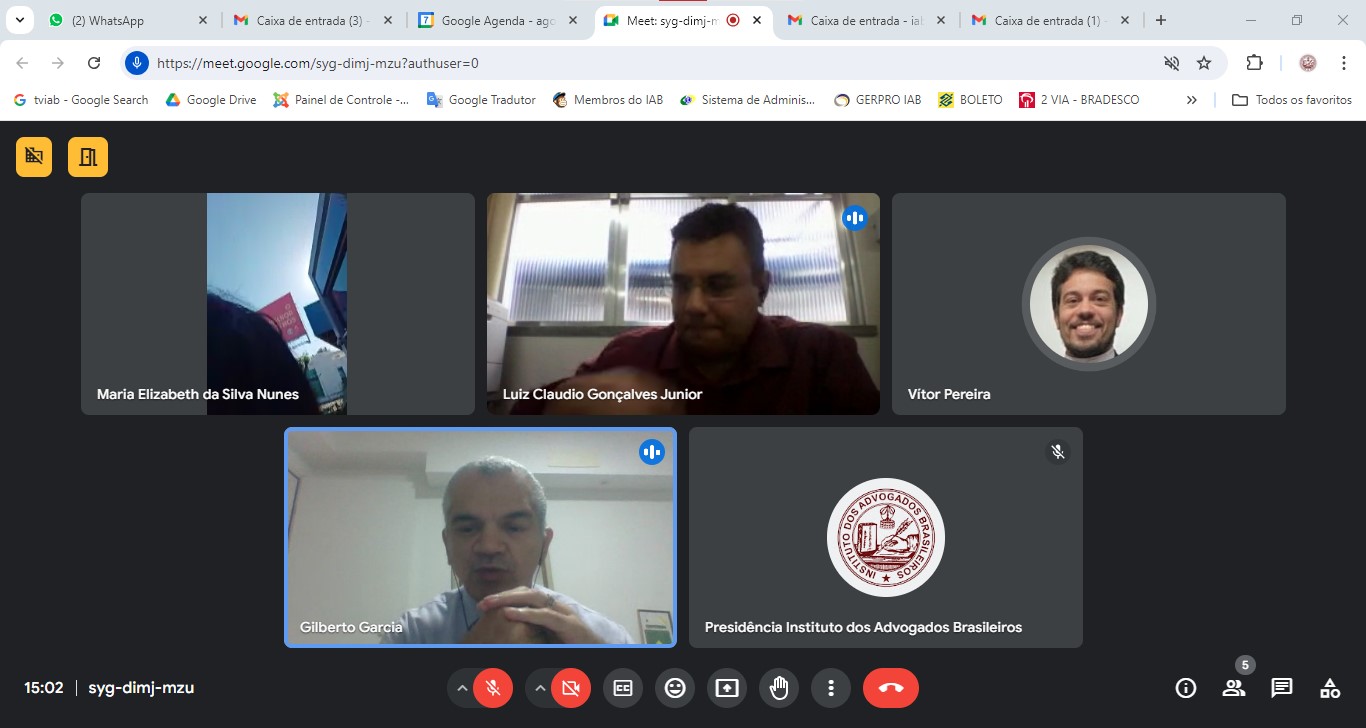Viewport: 1366px width, 728px height.
Task: Open more options three-dot menu
Action: click(x=831, y=688)
